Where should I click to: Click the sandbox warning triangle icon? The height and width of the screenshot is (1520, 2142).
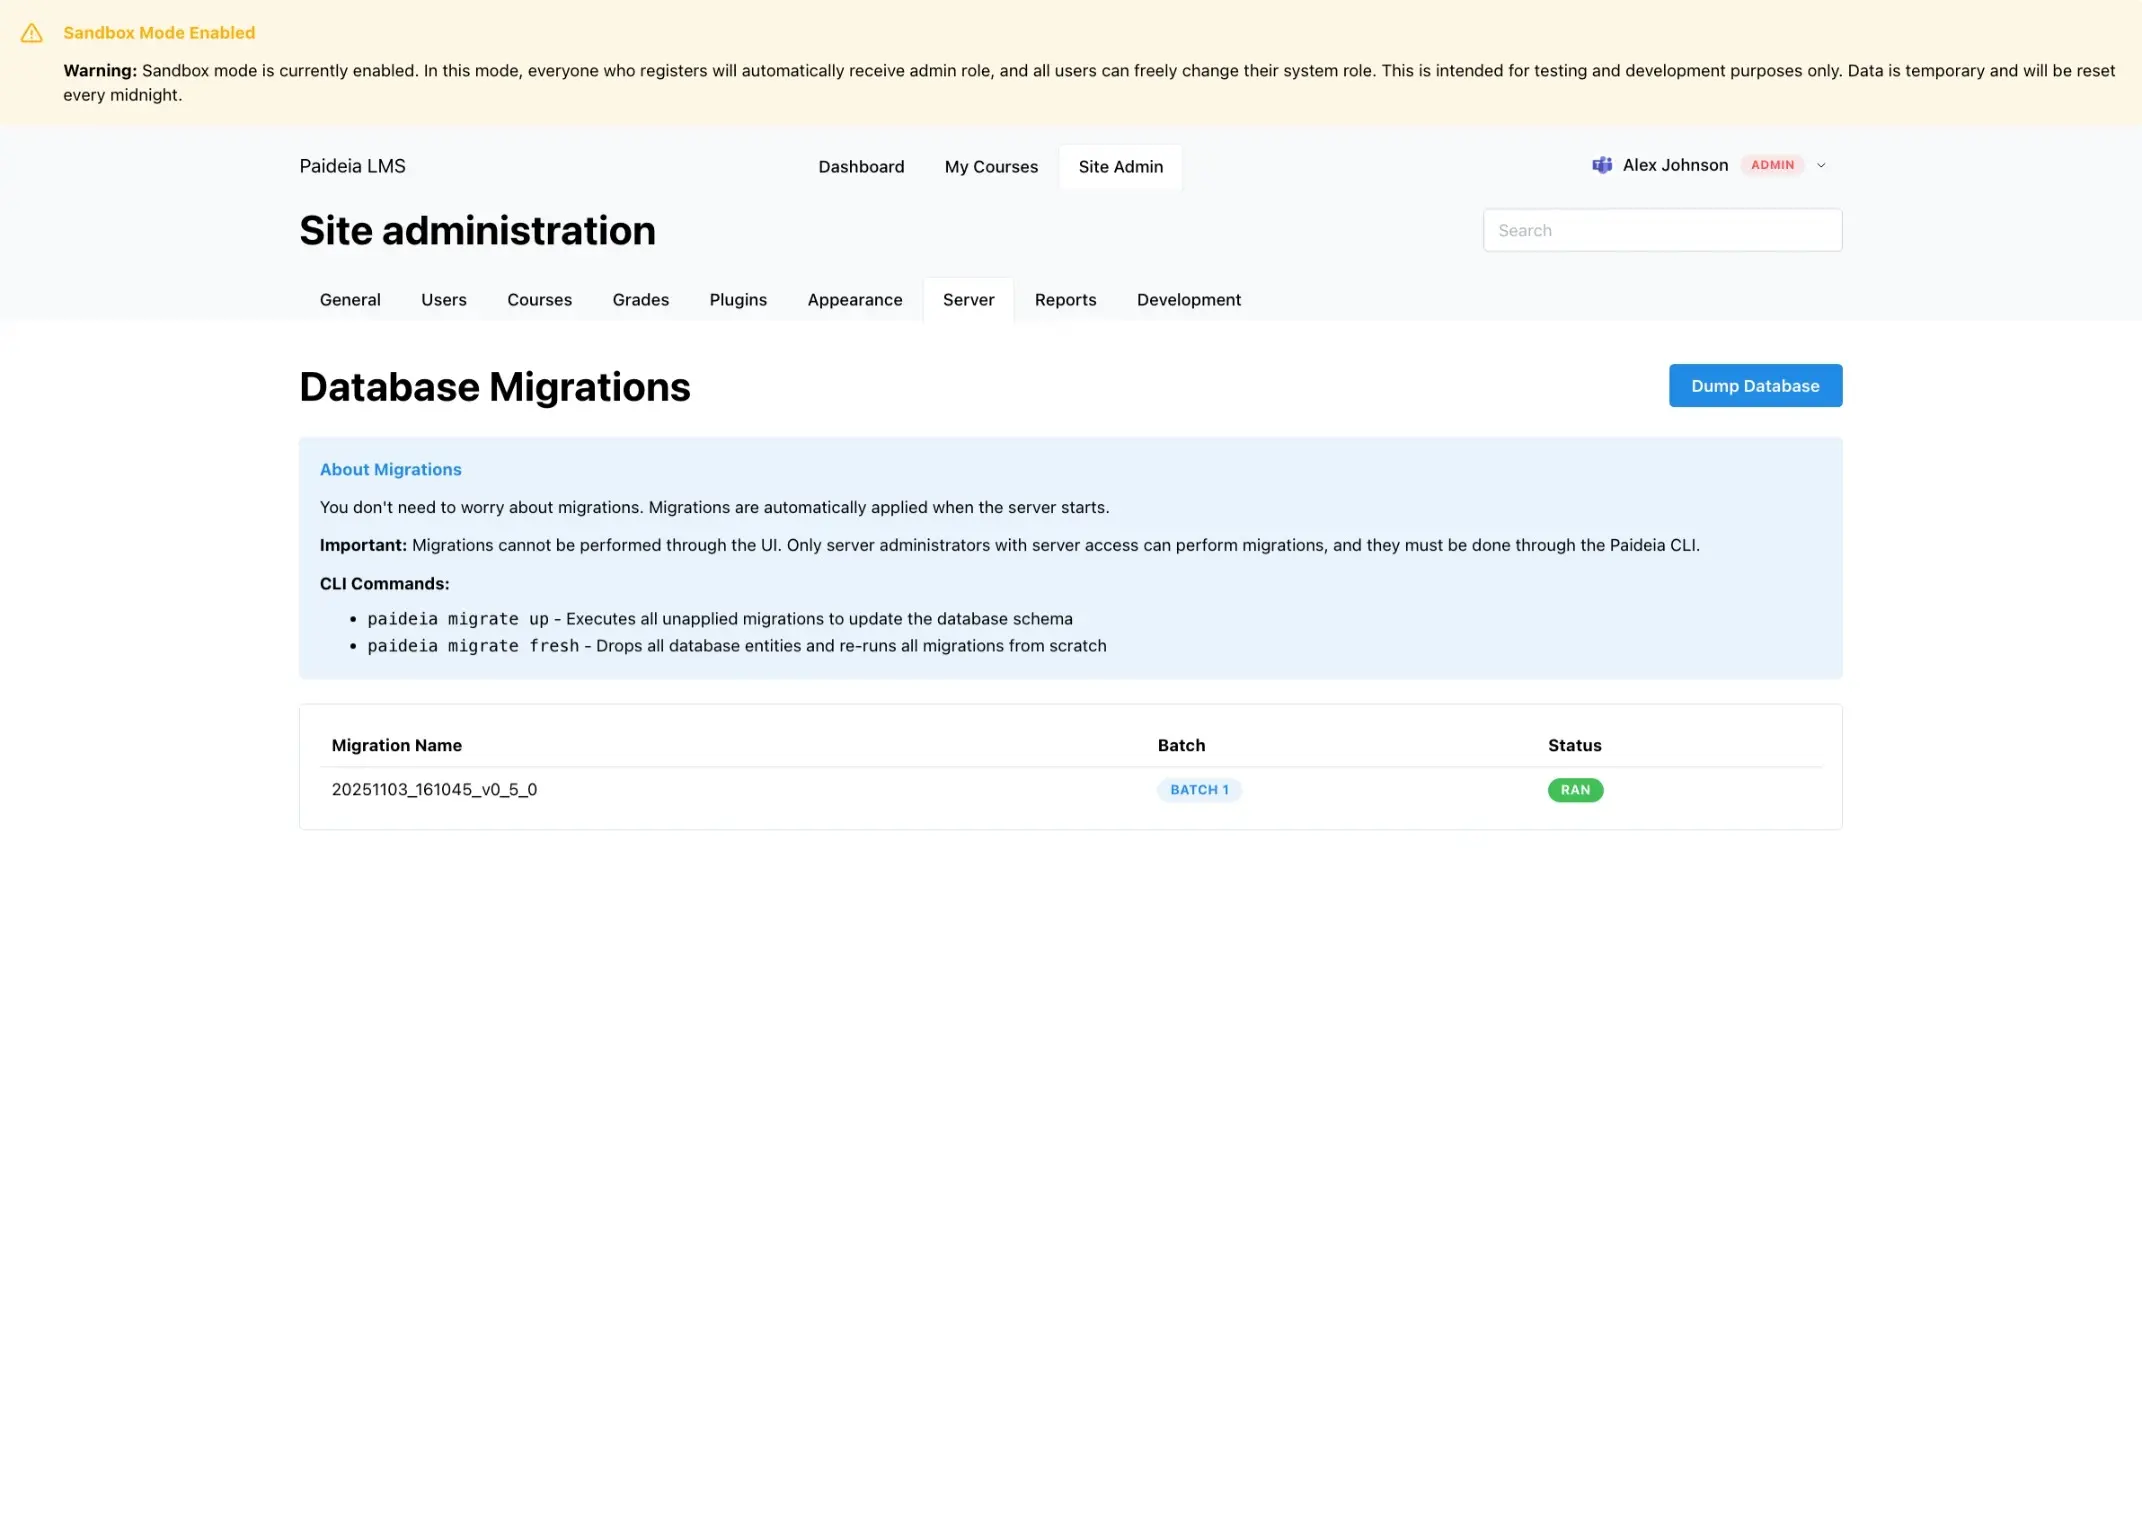[x=32, y=33]
